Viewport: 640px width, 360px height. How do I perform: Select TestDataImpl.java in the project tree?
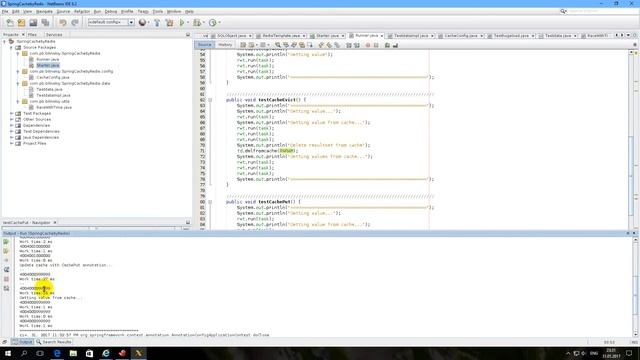pos(53,95)
